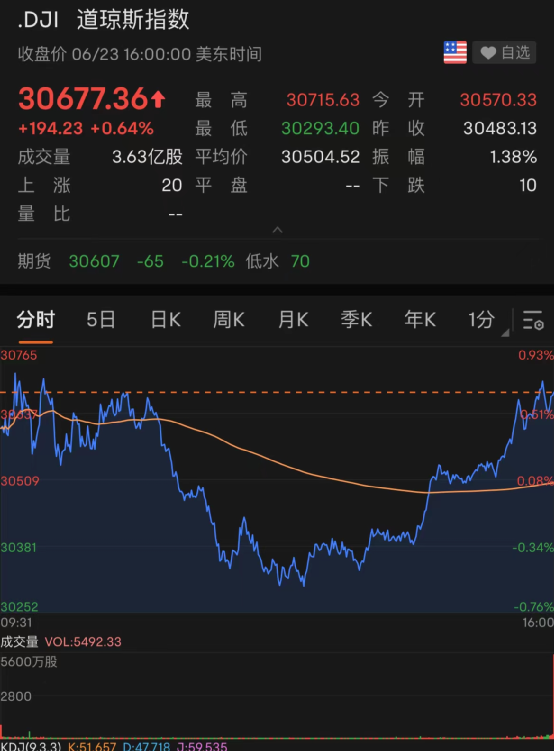Tap the lowest dip on the intraday chart
Image resolution: width=554 pixels, height=751 pixels.
click(x=304, y=585)
